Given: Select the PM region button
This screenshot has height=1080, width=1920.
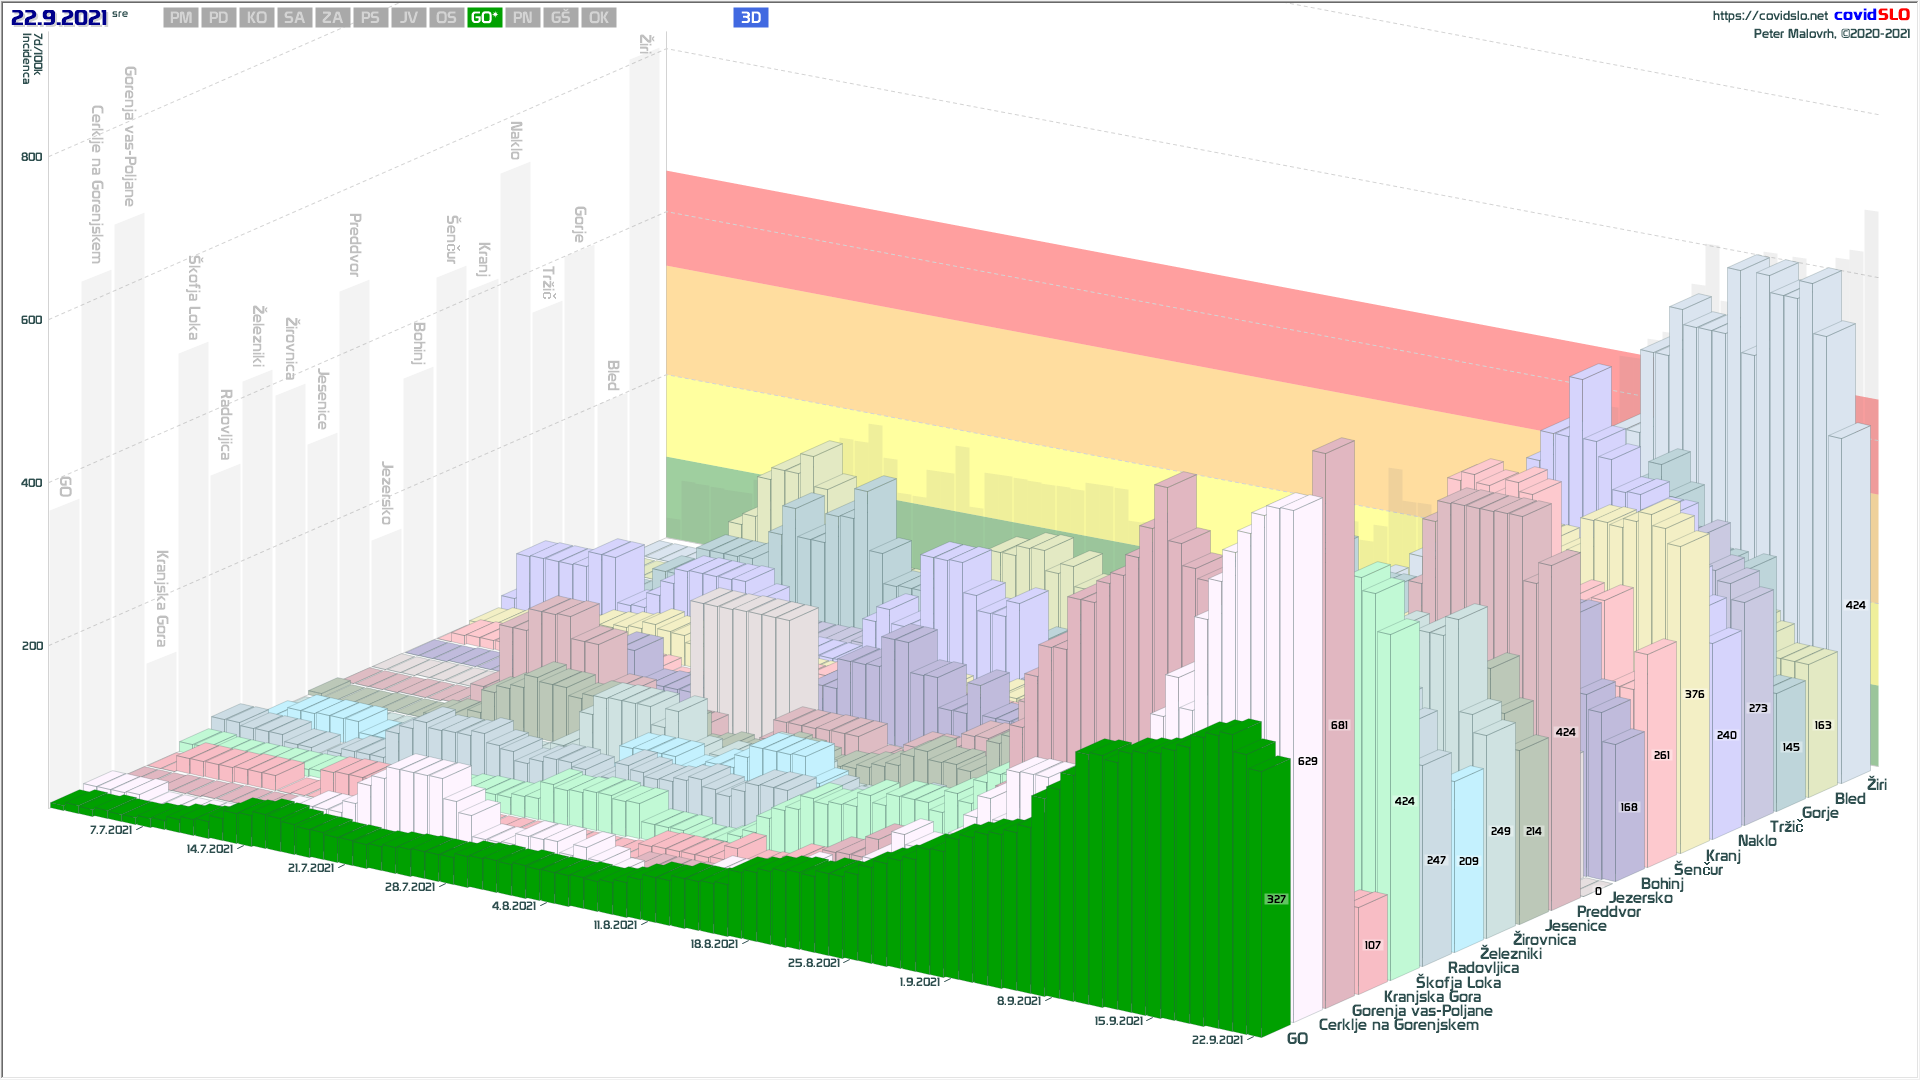Looking at the screenshot, I should (x=181, y=18).
